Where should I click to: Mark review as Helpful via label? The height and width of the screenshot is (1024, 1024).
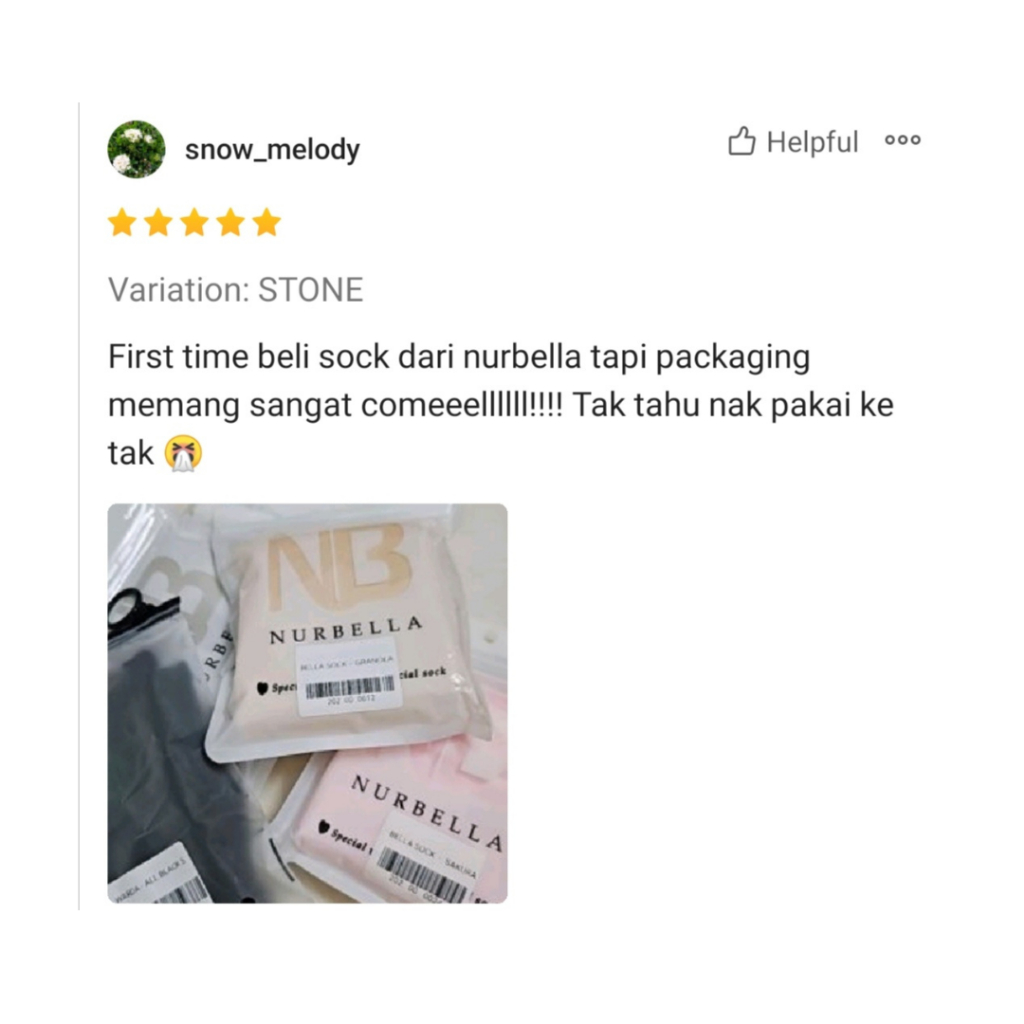click(x=812, y=142)
